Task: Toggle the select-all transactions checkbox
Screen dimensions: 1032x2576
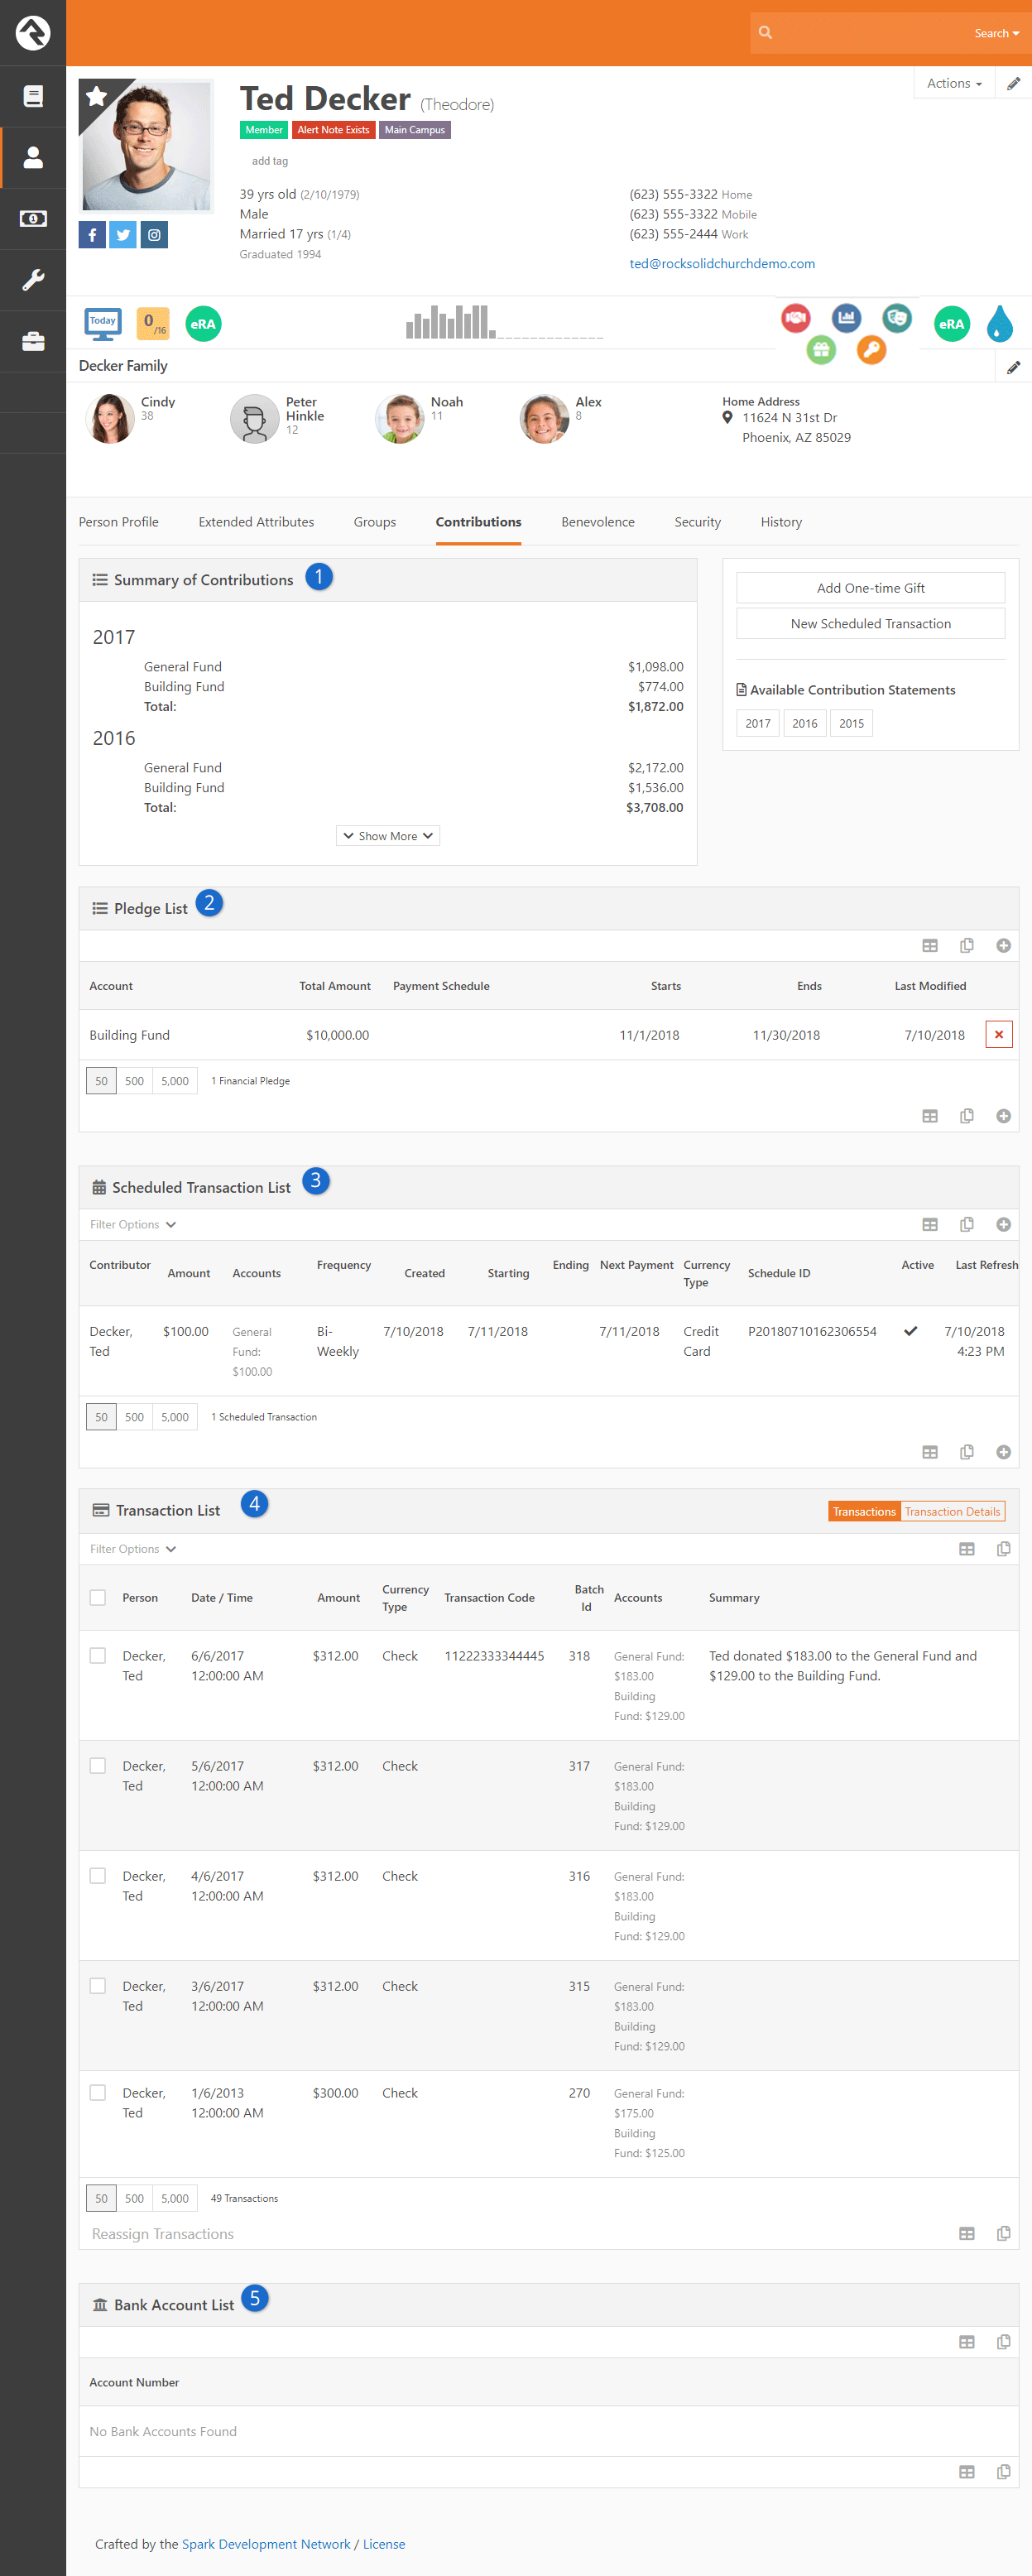Action: pyautogui.click(x=98, y=1597)
